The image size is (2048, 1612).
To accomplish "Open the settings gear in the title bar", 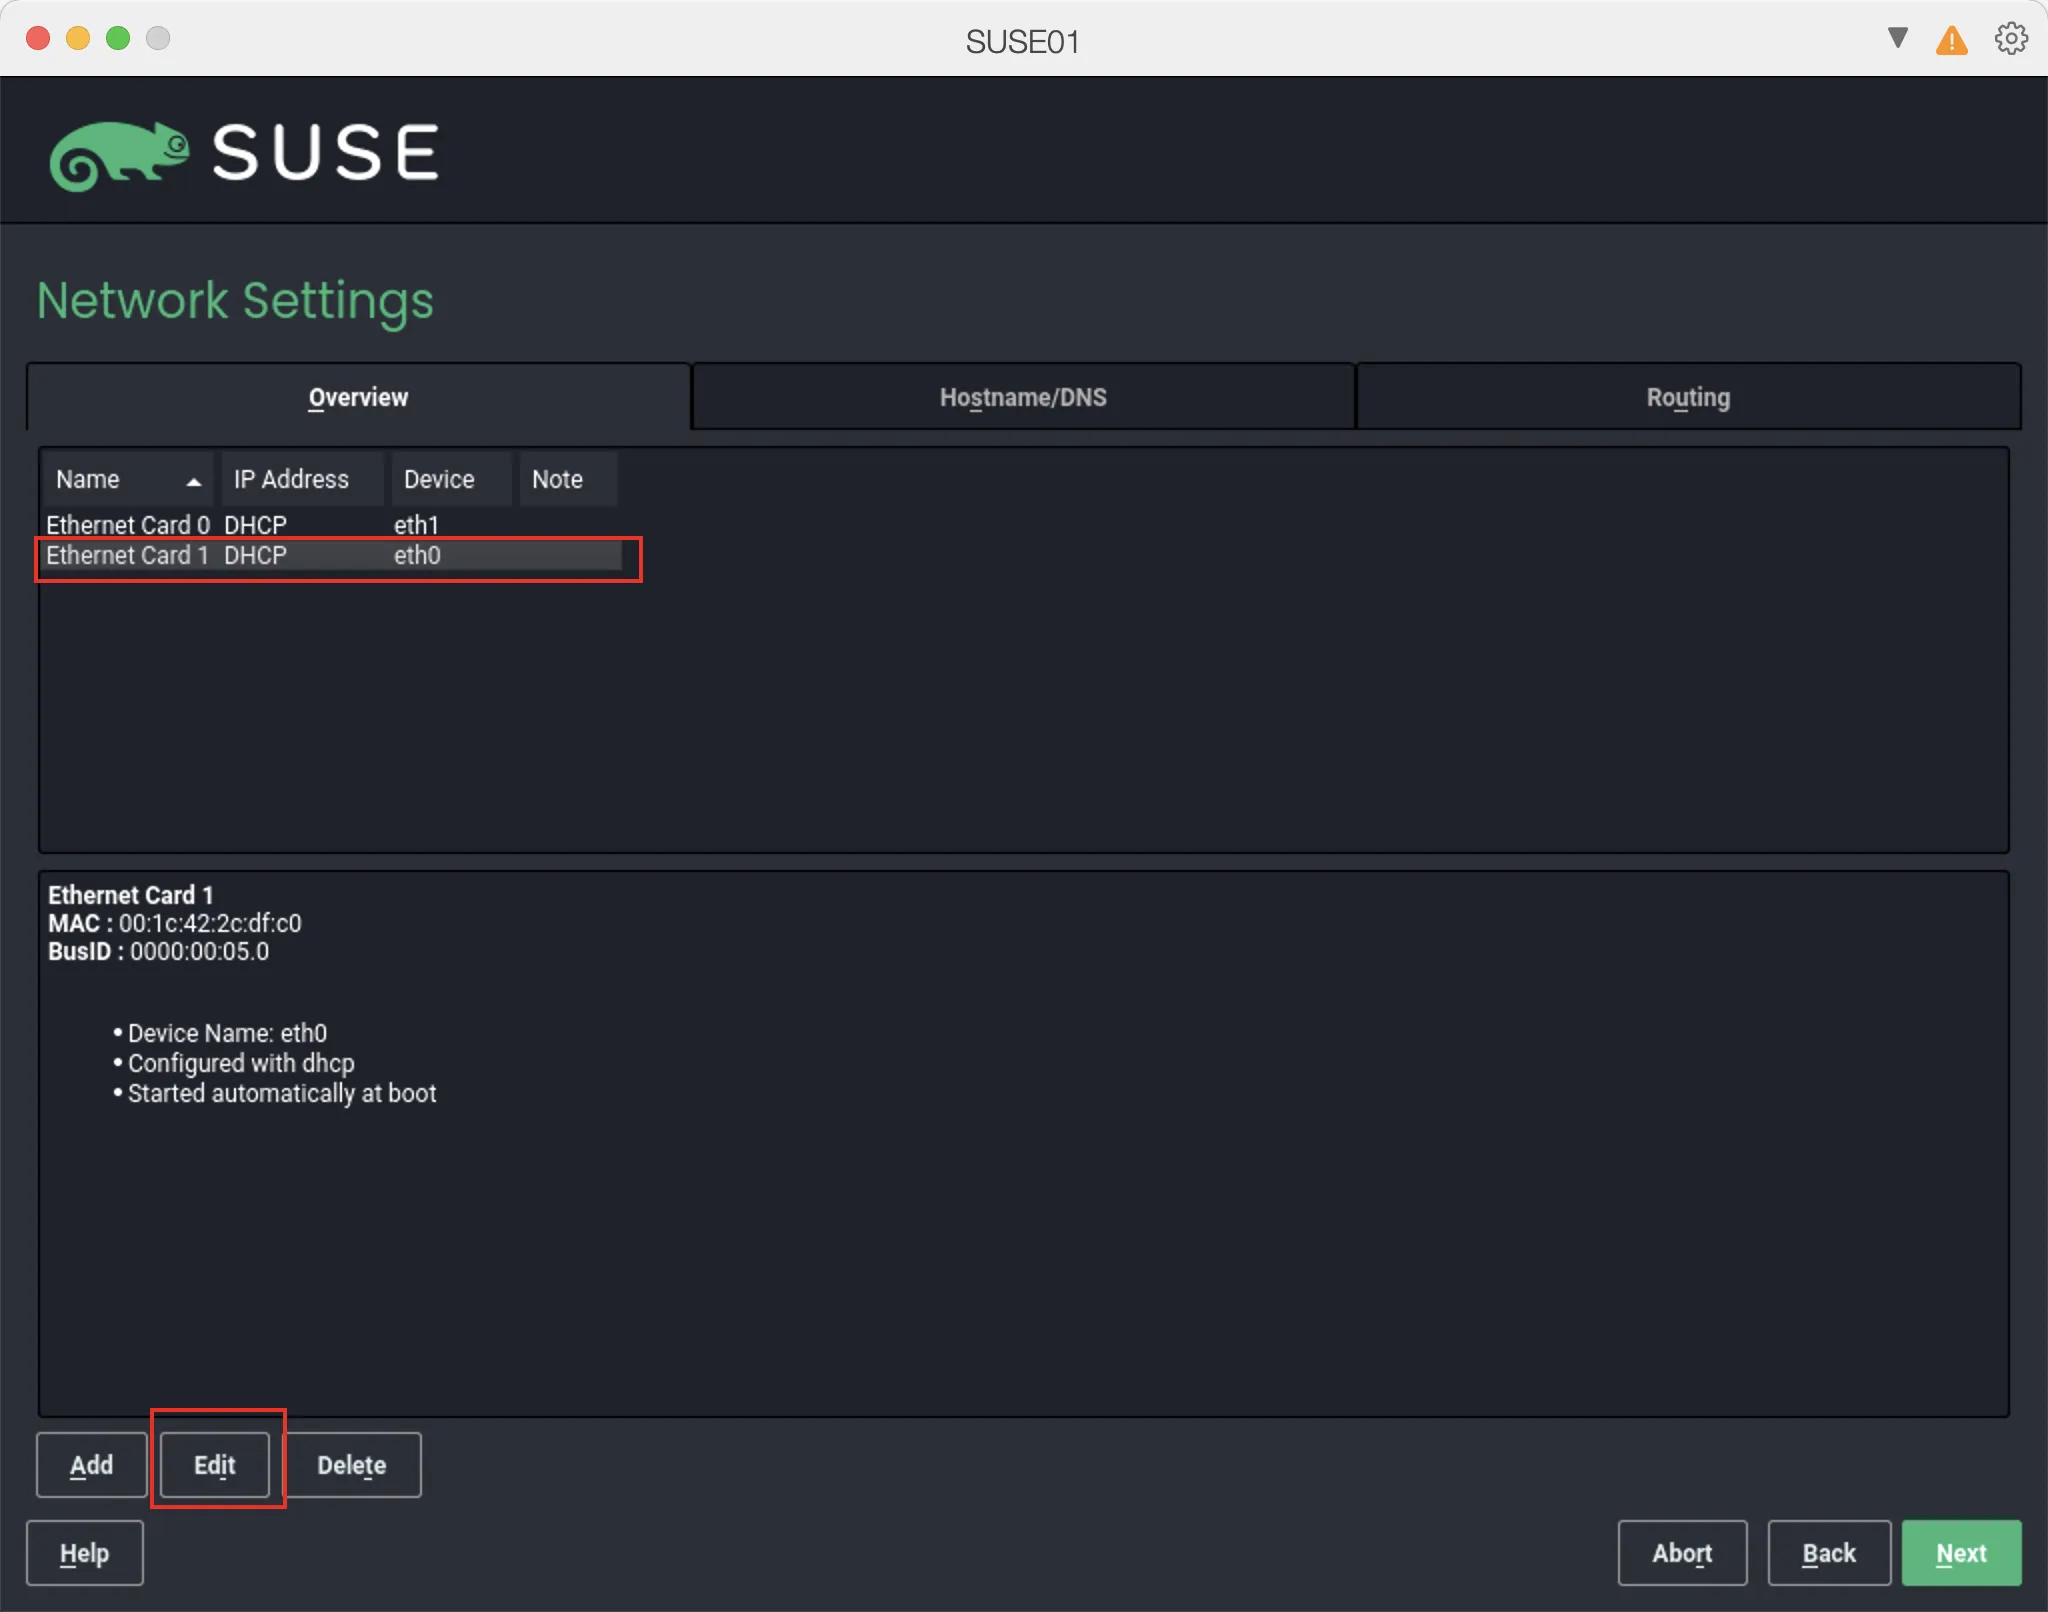I will (2011, 38).
